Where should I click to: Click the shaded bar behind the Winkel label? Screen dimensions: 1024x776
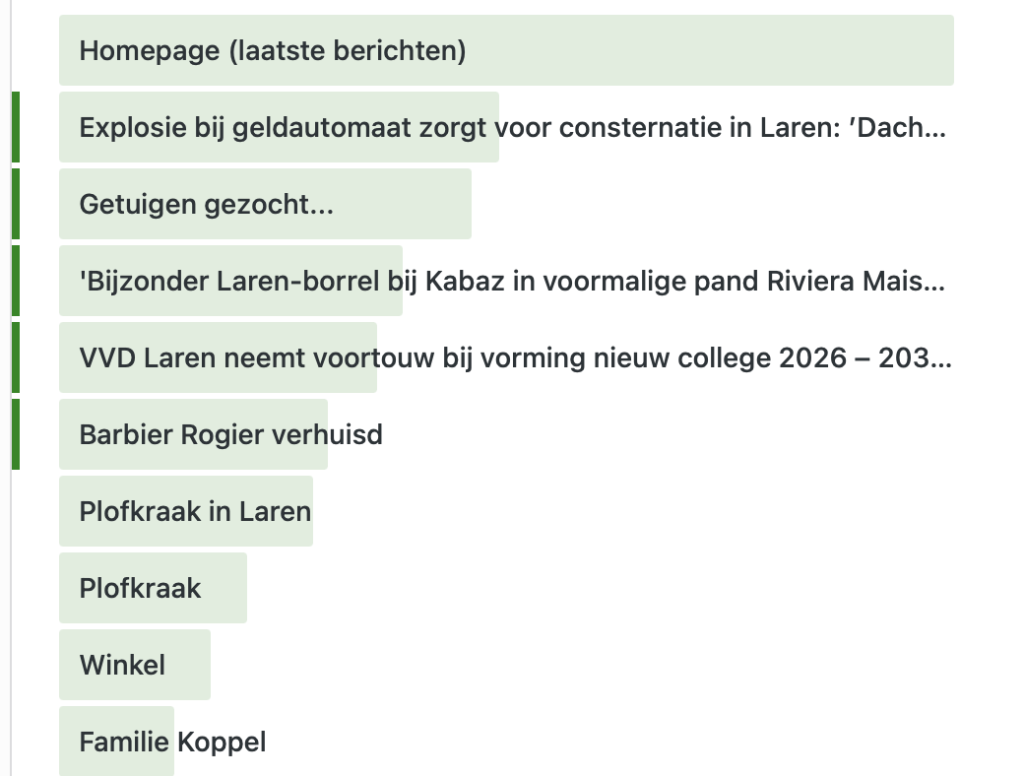(188, 665)
